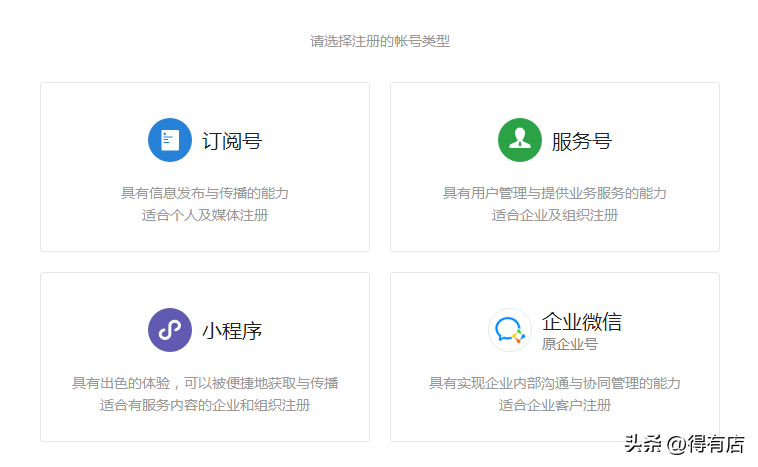Select the 服务号 title text
The width and height of the screenshot is (758, 467).
coord(582,141)
